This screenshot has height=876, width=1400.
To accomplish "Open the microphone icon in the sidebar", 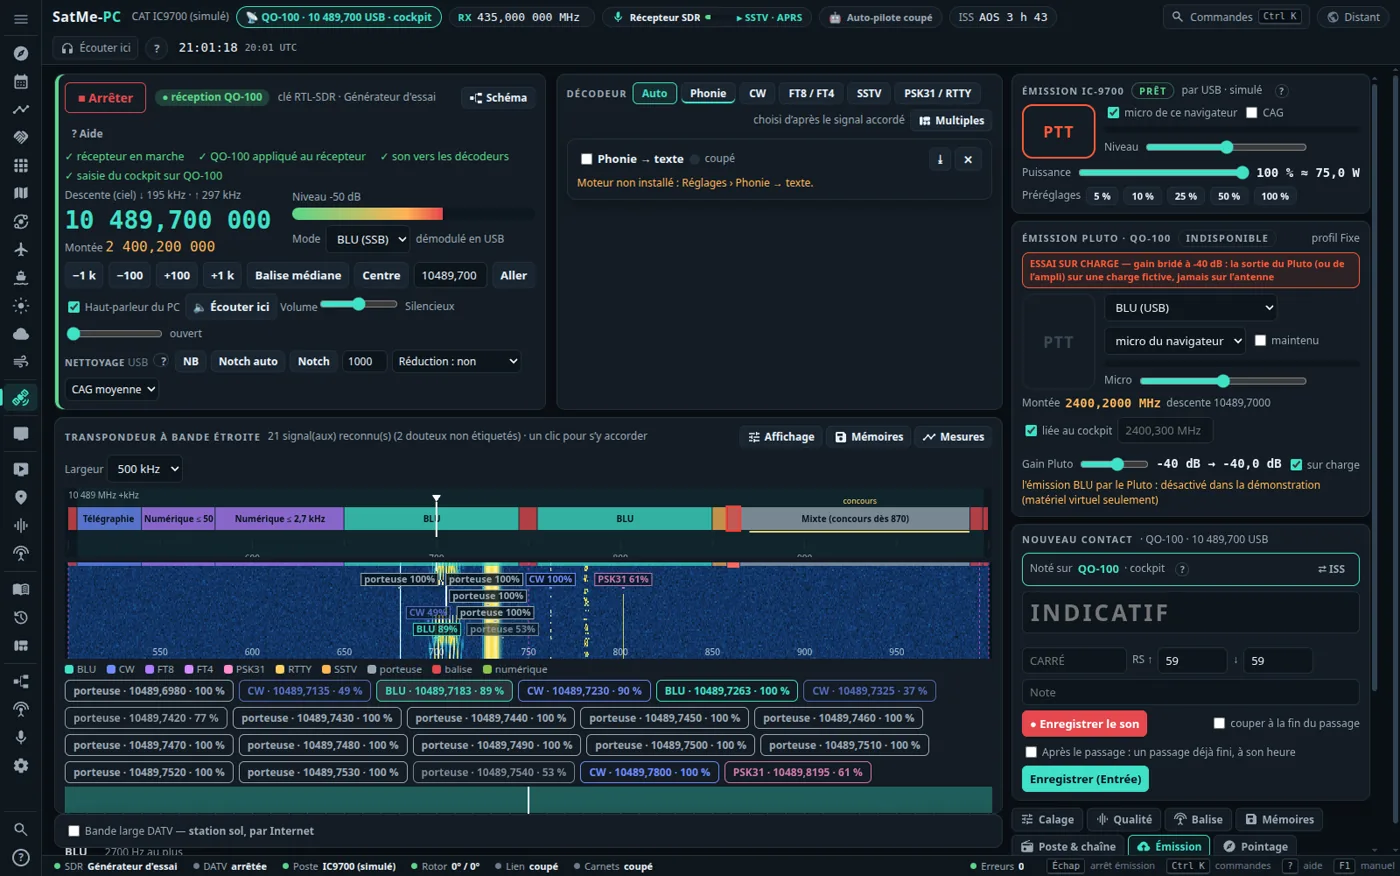I will click(x=20, y=737).
